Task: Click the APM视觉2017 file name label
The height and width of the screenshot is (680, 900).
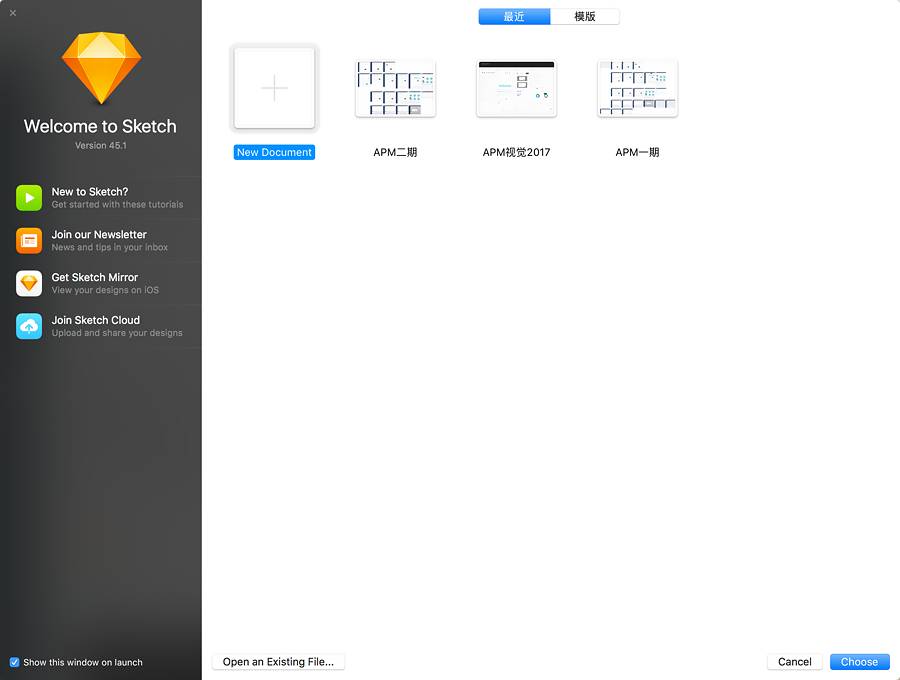Action: point(517,152)
